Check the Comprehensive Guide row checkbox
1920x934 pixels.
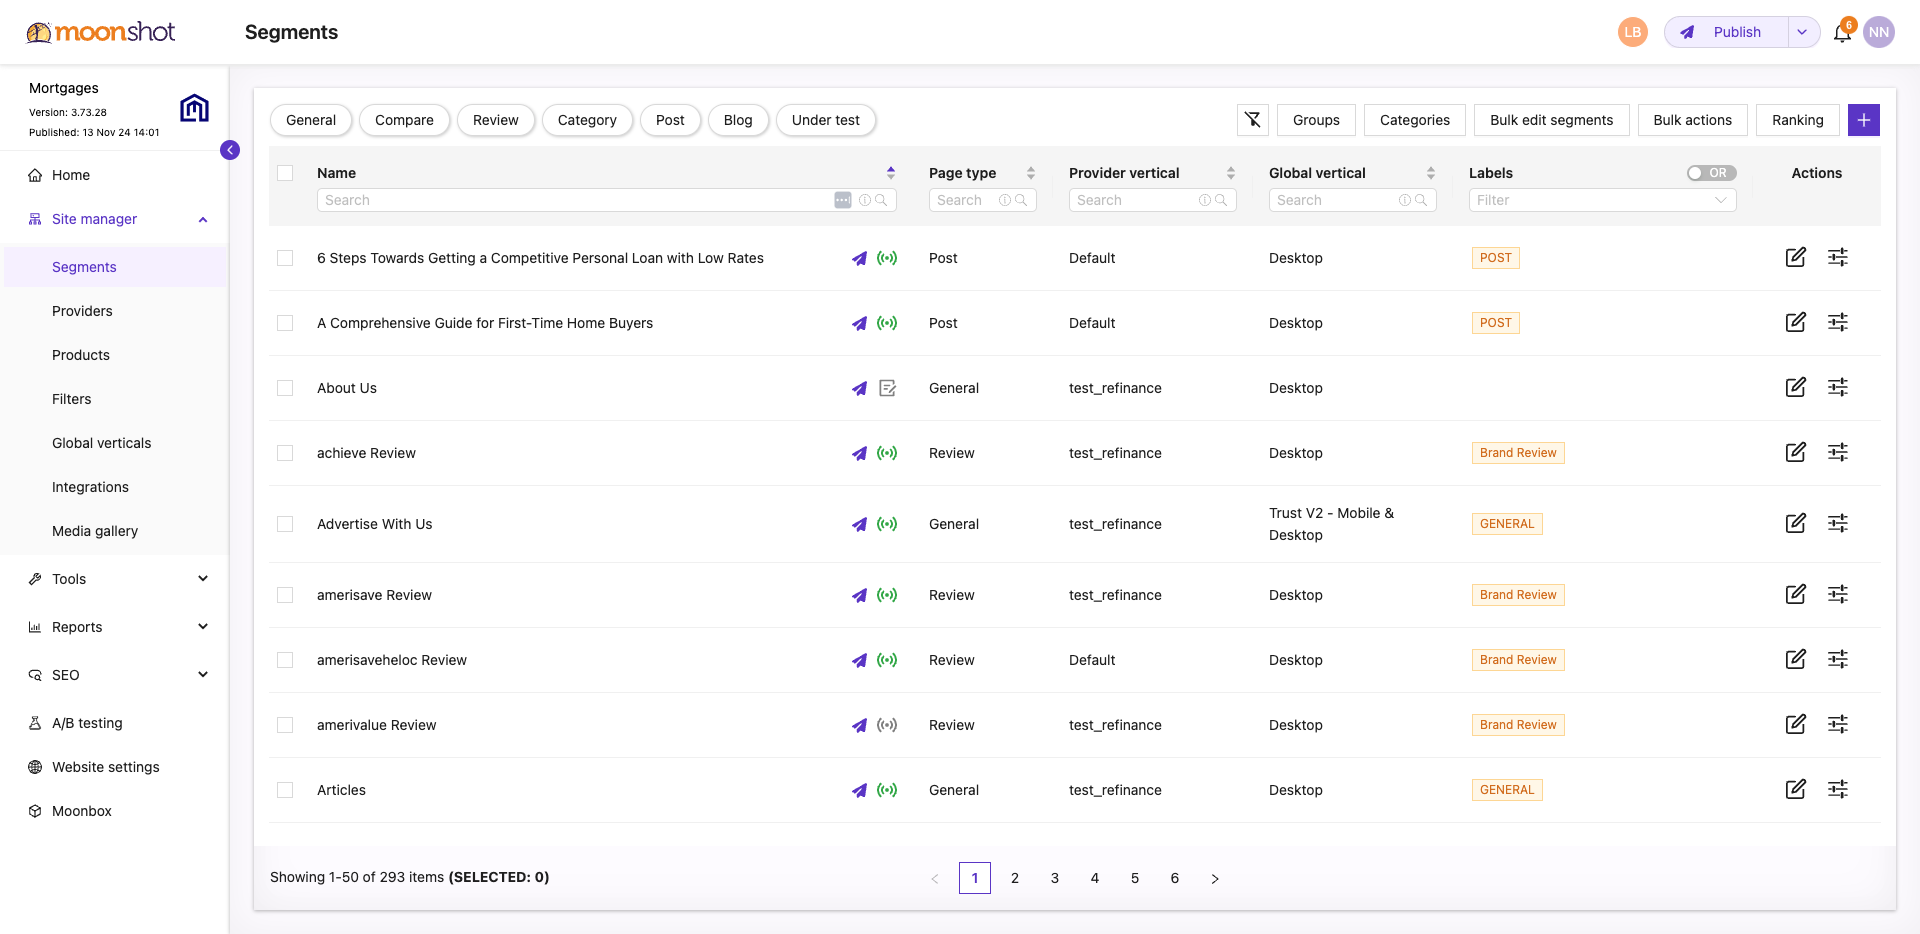285,323
